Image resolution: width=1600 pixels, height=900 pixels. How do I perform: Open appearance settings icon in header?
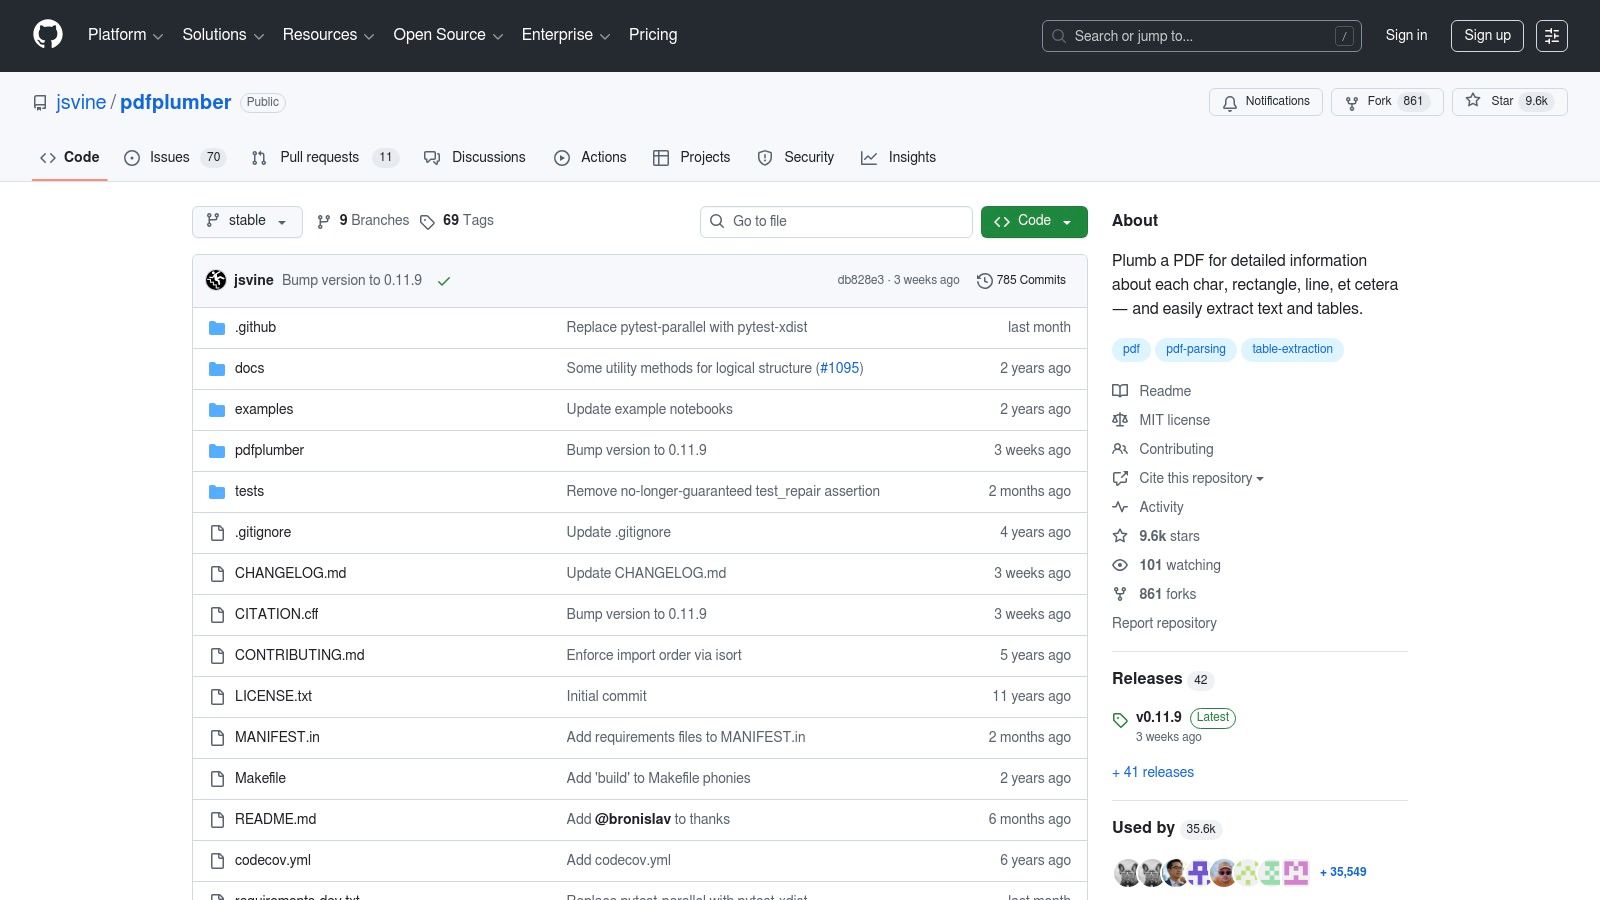click(x=1551, y=36)
